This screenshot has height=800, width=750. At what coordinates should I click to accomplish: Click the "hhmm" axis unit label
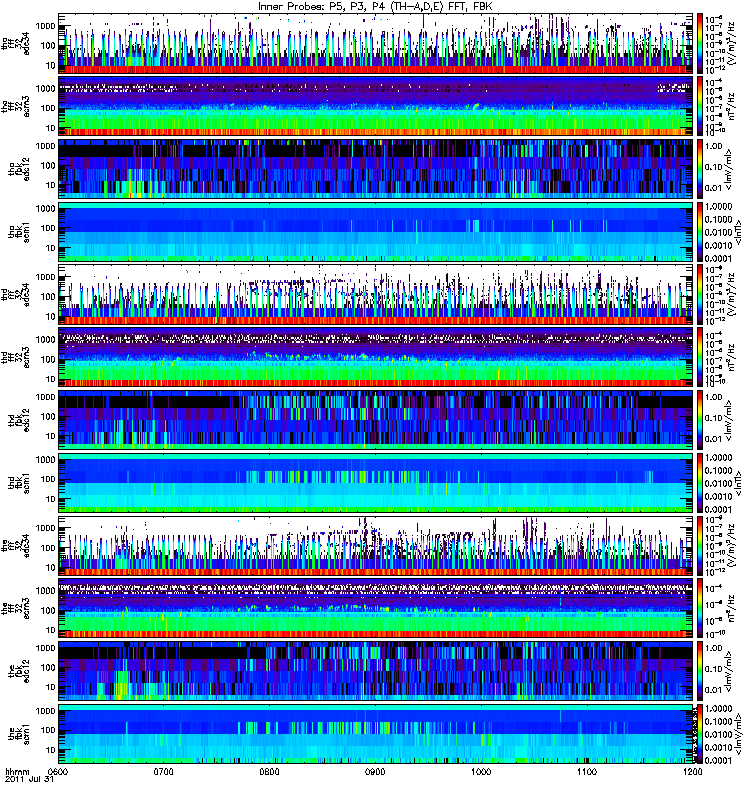click(17, 771)
